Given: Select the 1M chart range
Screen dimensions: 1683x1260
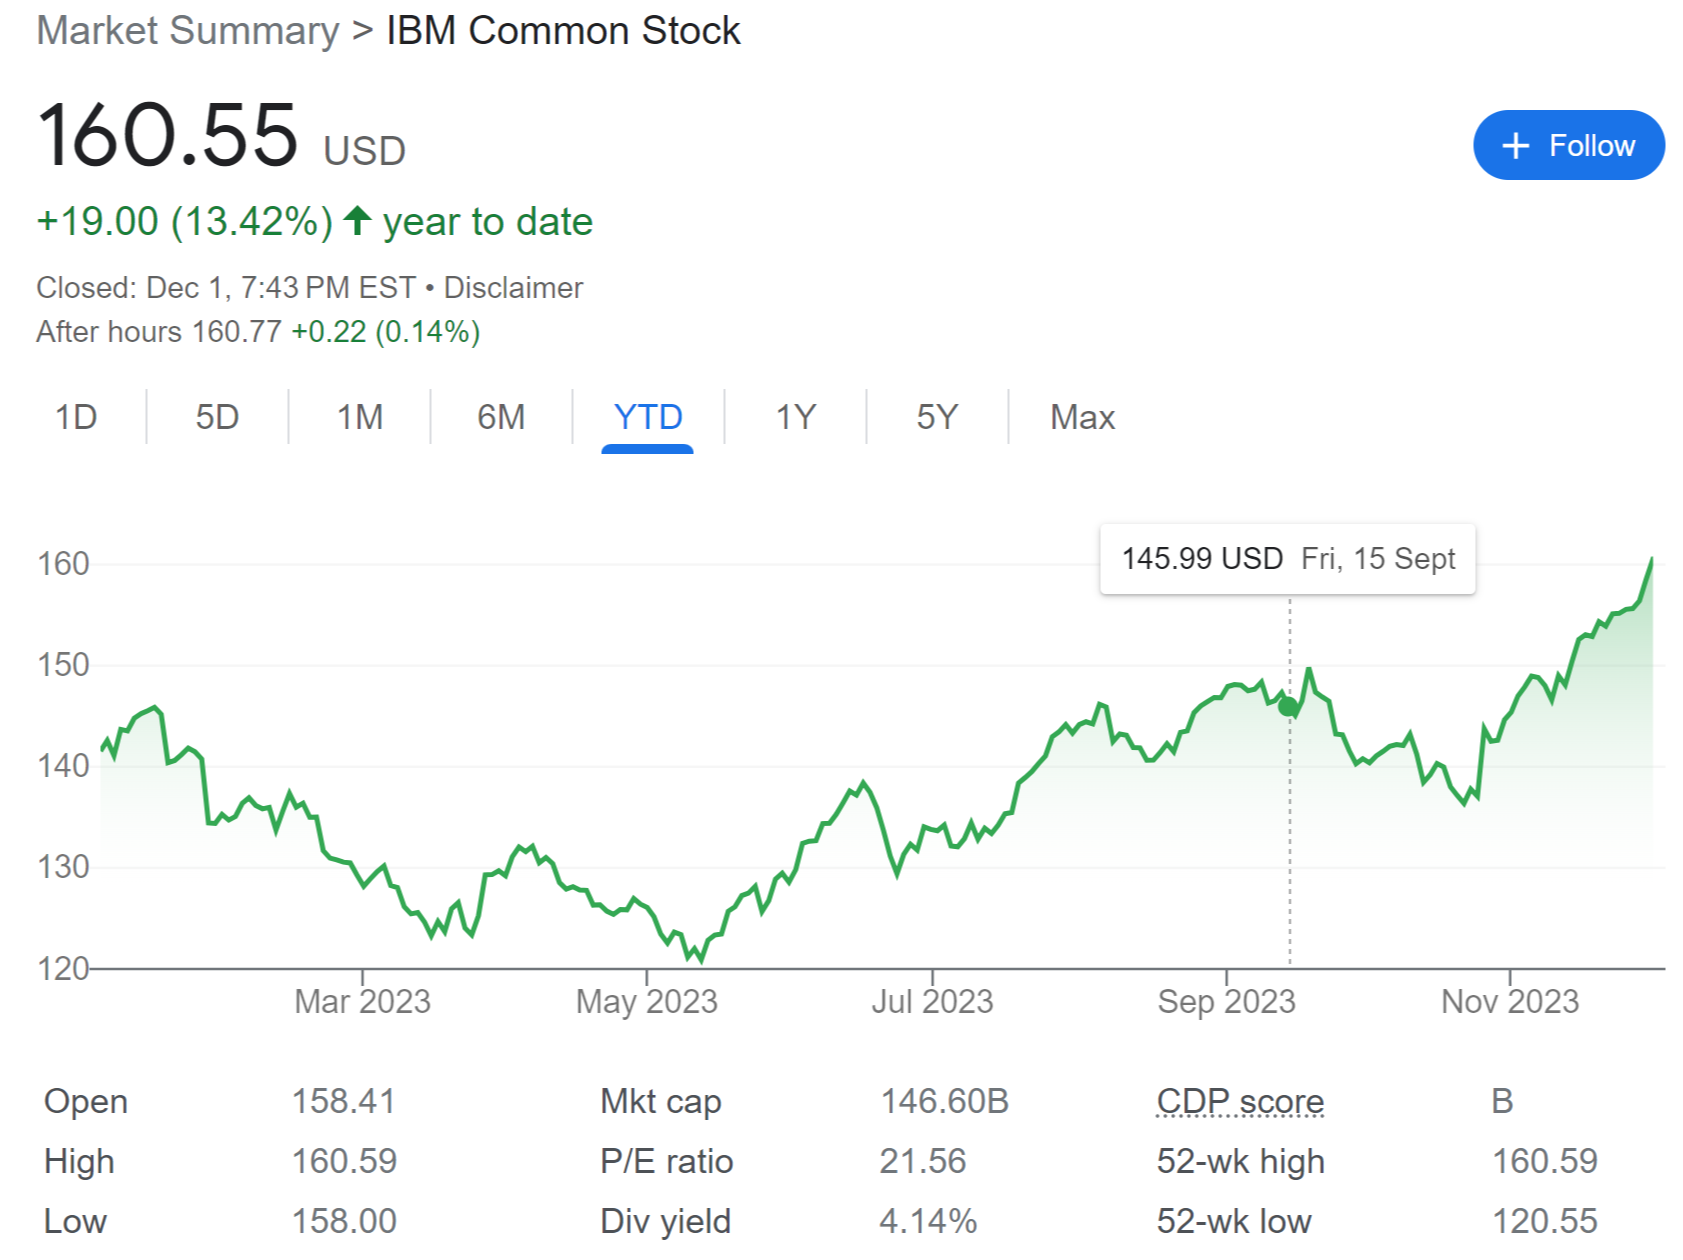Looking at the screenshot, I should coord(359,417).
